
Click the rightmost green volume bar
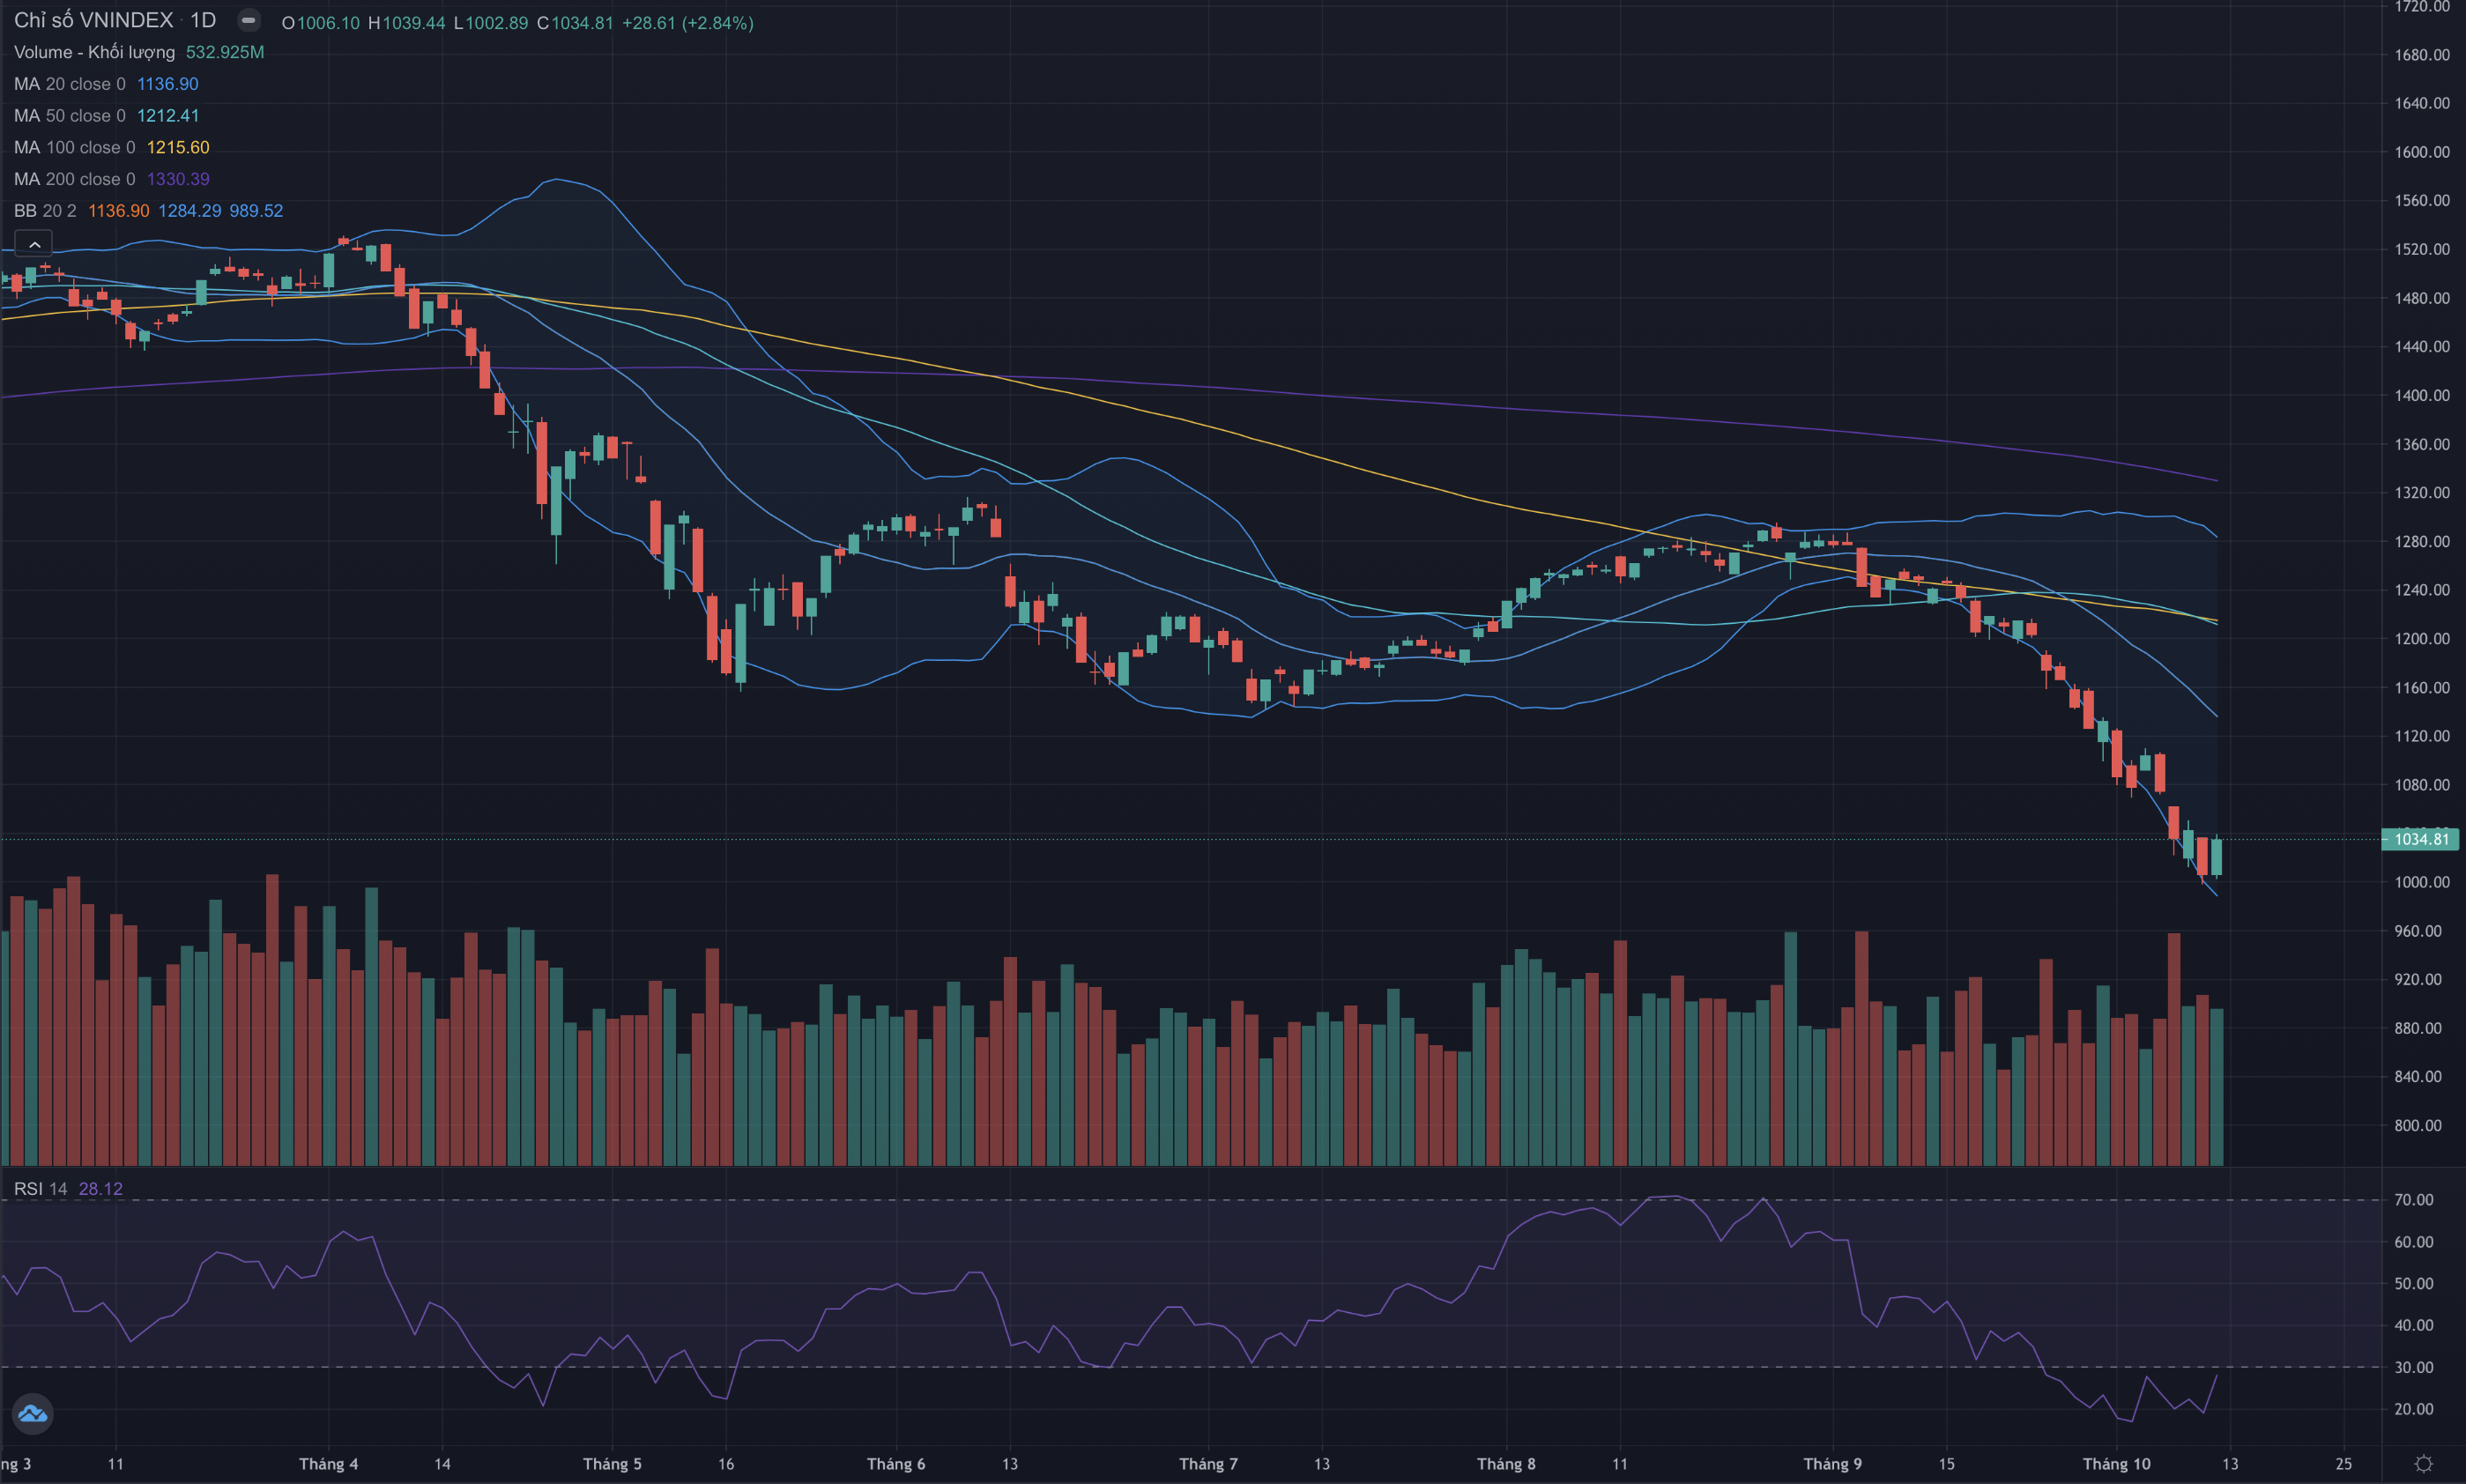pyautogui.click(x=2217, y=1087)
